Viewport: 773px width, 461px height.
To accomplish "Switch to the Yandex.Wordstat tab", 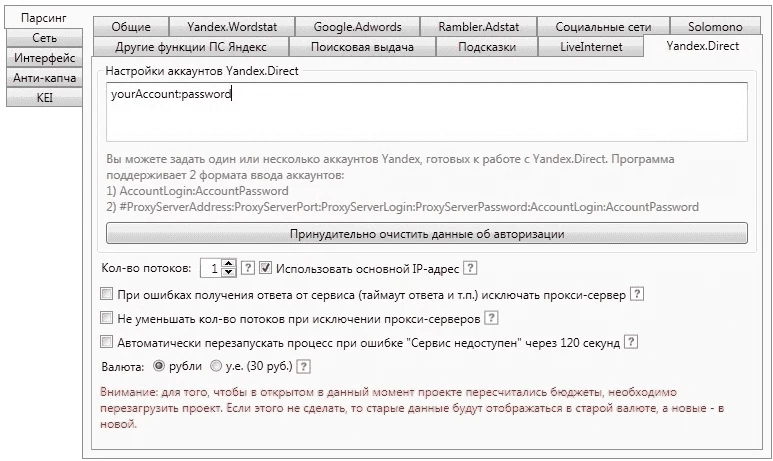I will (x=232, y=27).
